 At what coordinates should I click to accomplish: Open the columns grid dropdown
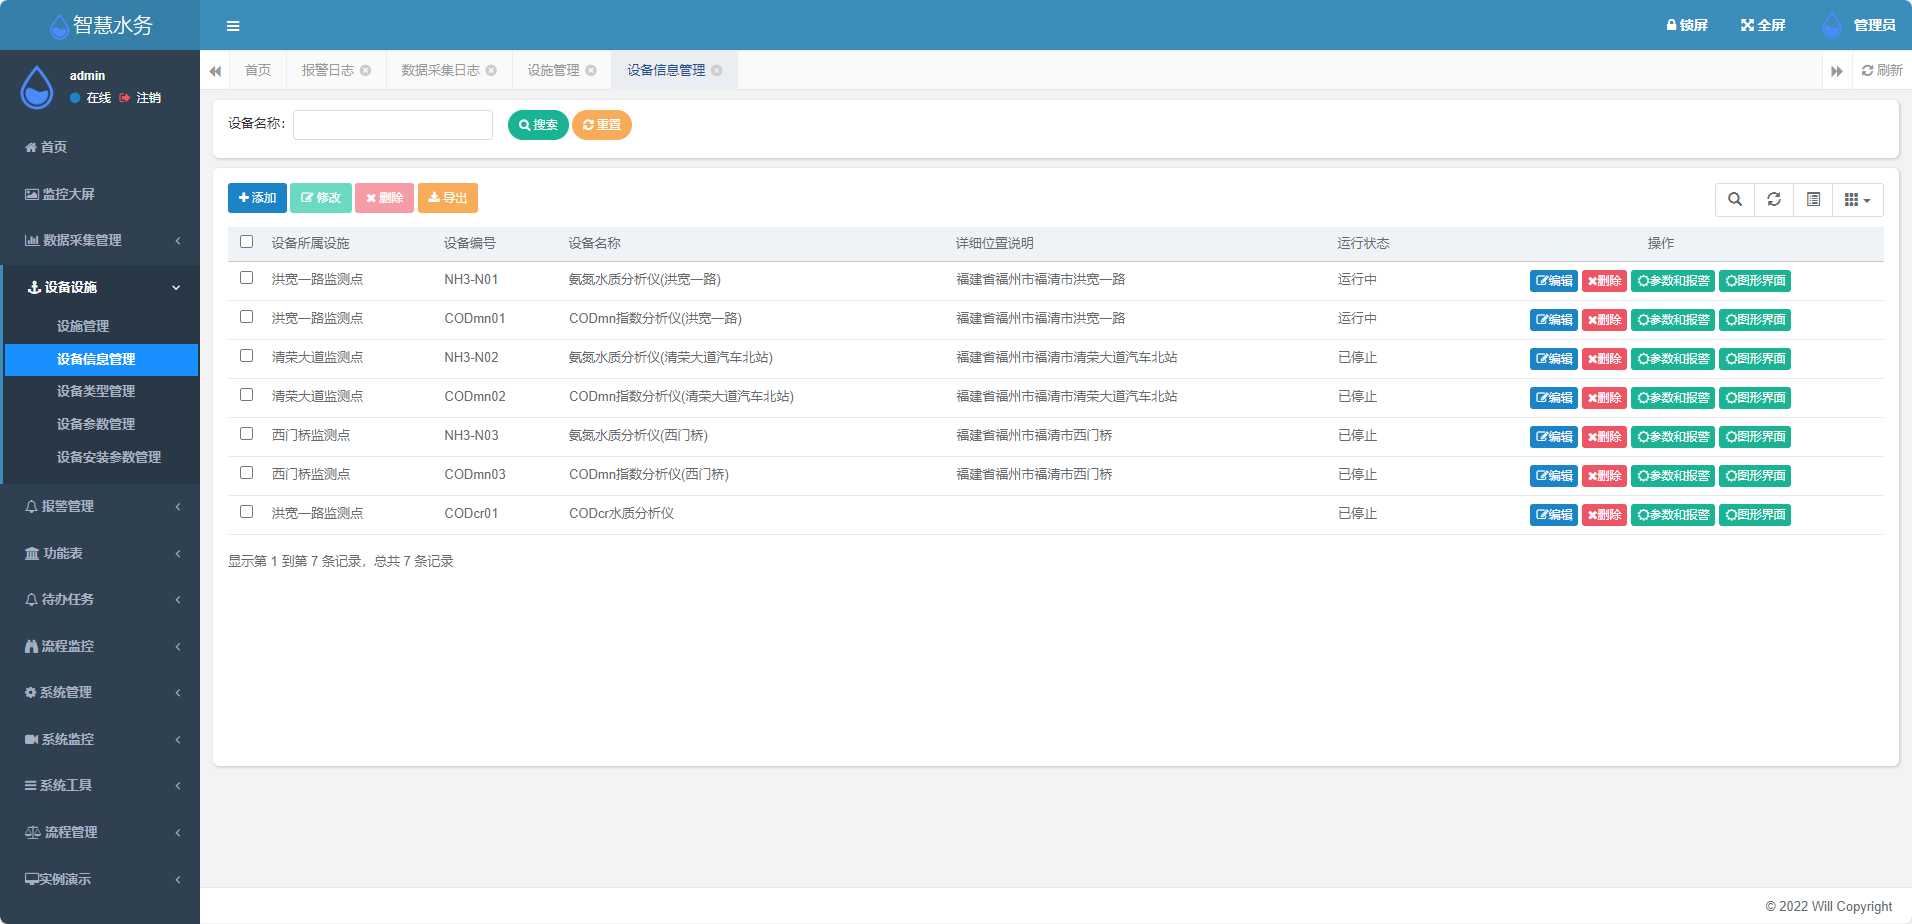pos(1858,199)
